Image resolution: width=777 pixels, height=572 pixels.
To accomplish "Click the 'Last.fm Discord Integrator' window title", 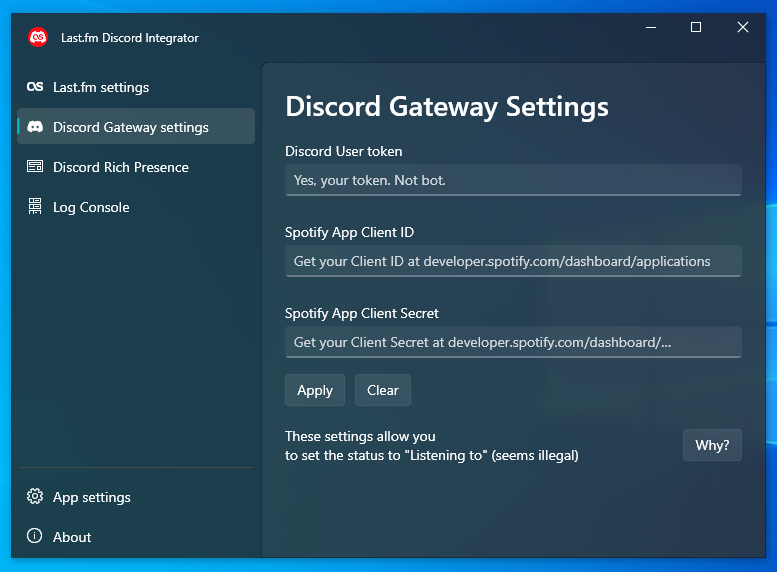I will click(130, 38).
